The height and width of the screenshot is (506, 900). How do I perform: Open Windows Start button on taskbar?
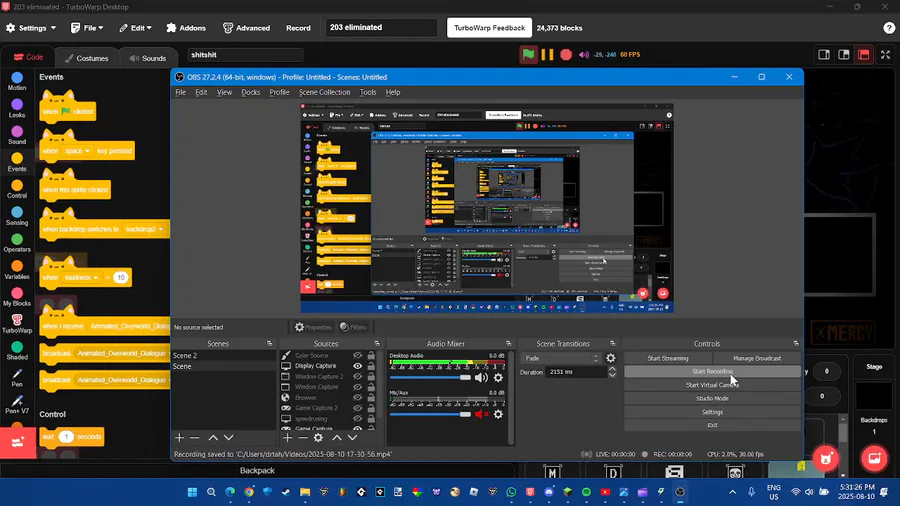pyautogui.click(x=192, y=492)
